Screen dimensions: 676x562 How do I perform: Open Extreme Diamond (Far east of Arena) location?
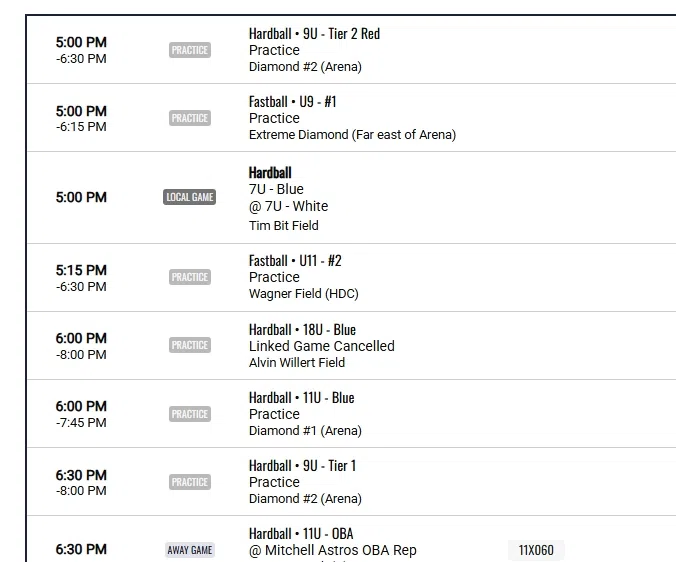pyautogui.click(x=352, y=135)
